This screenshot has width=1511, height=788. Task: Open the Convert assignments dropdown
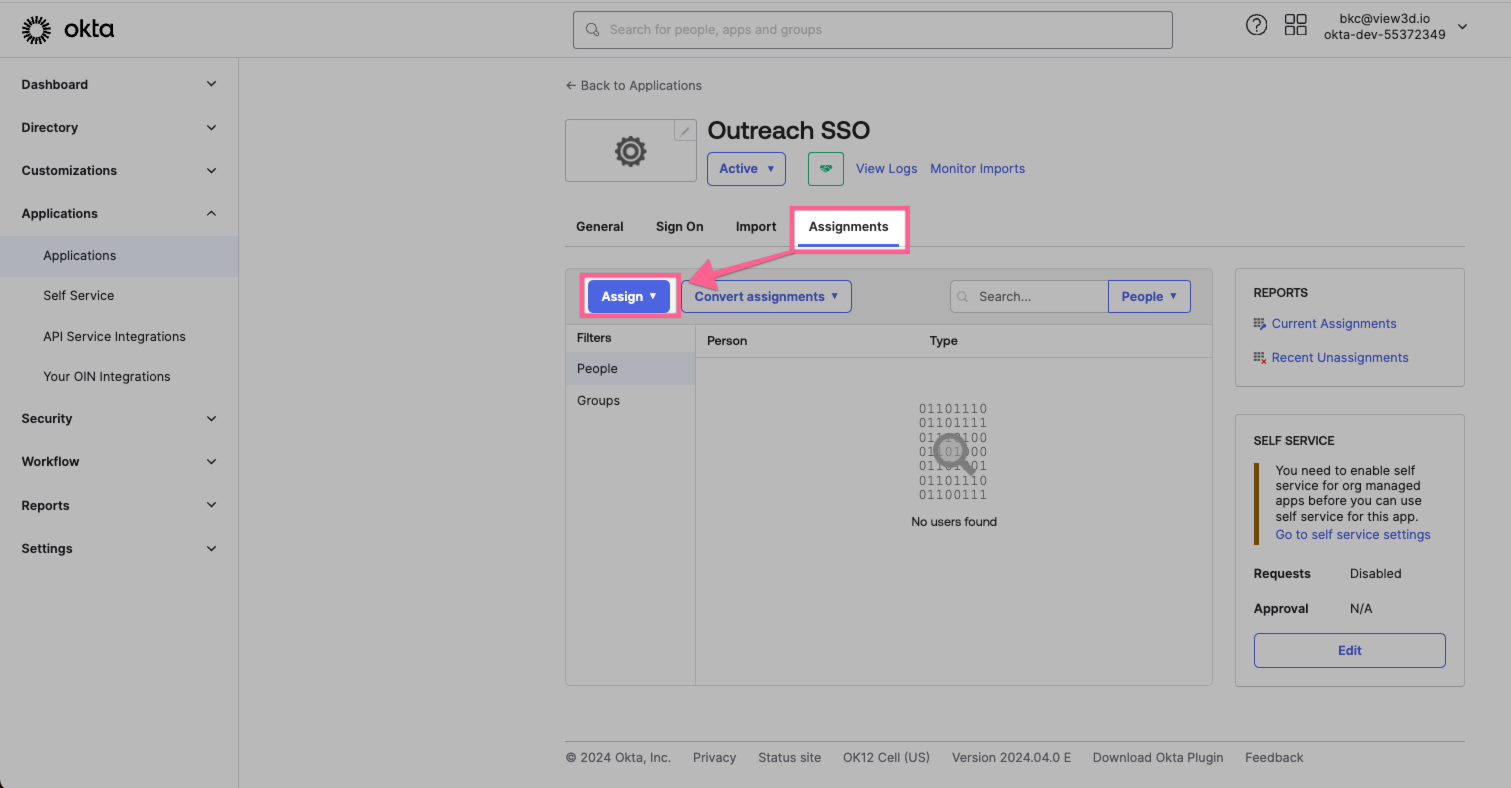(766, 297)
